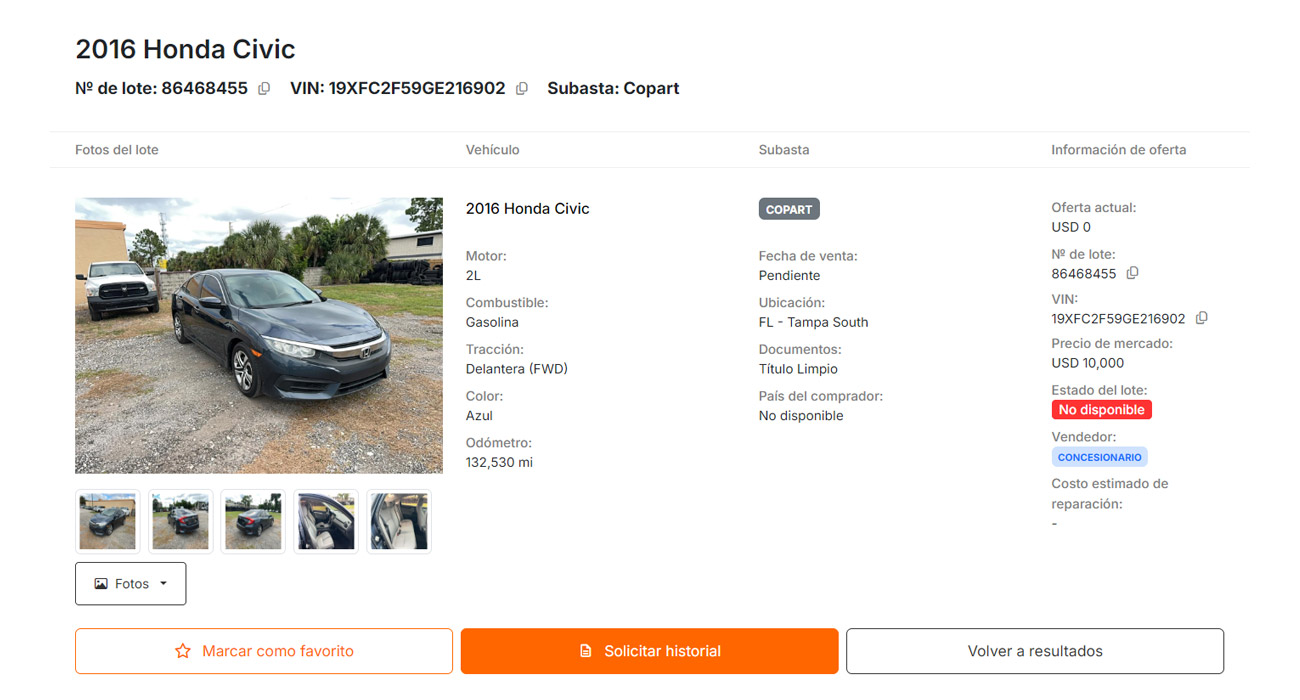Open the fifth rear seat thumbnail
Screen dimensions: 1300x700
[x=399, y=521]
